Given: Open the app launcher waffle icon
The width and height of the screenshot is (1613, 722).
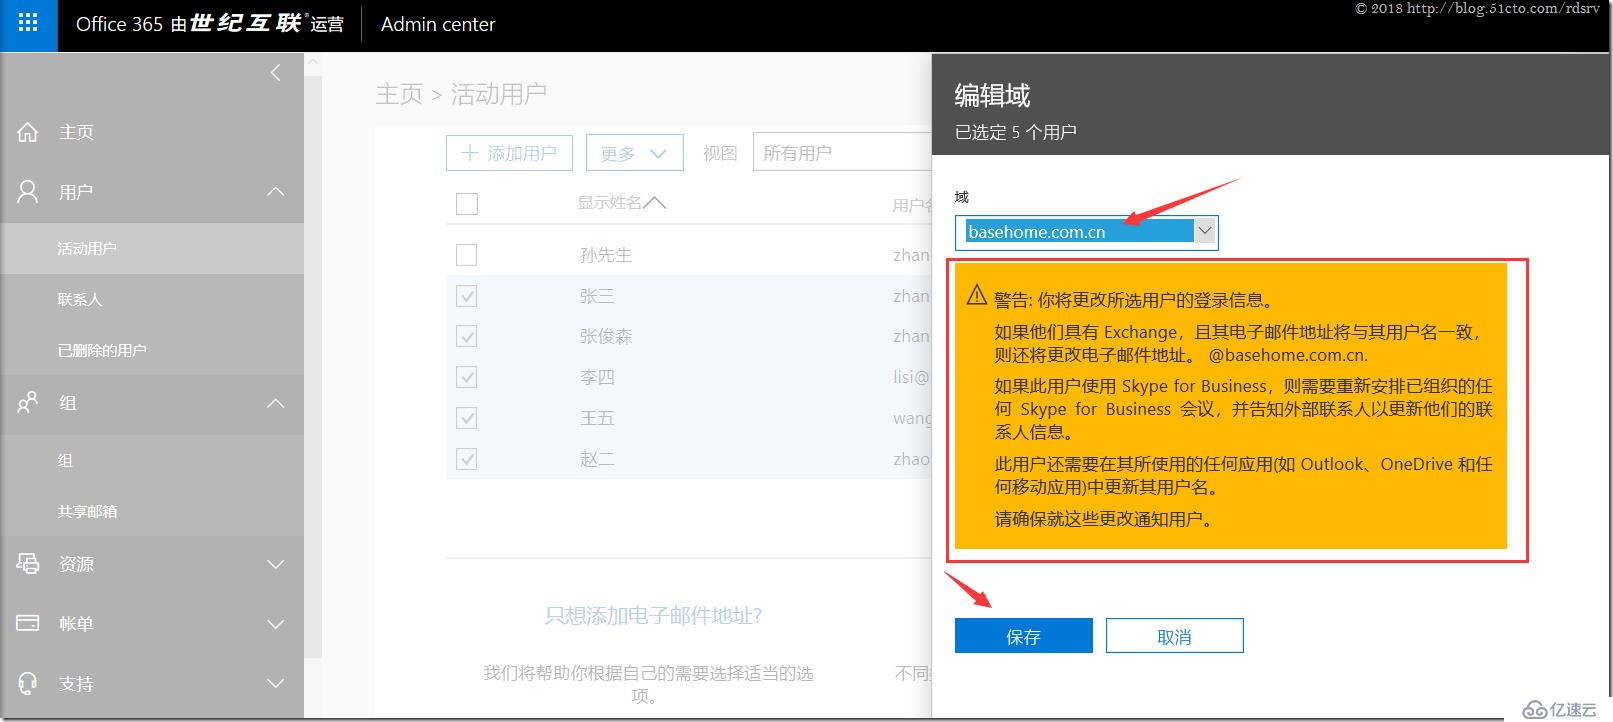Looking at the screenshot, I should pos(28,24).
